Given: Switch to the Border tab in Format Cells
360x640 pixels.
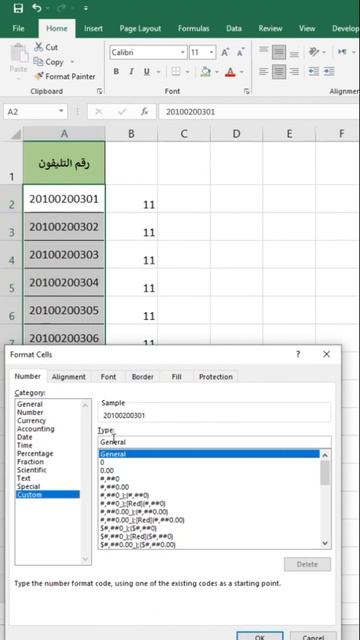Looking at the screenshot, I should tap(142, 377).
